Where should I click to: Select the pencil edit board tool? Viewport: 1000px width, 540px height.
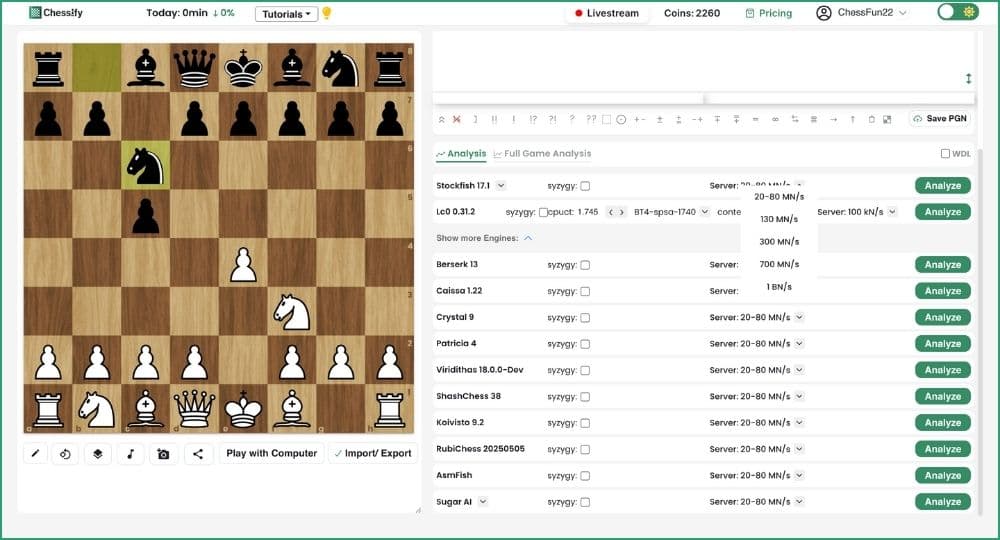coord(35,453)
